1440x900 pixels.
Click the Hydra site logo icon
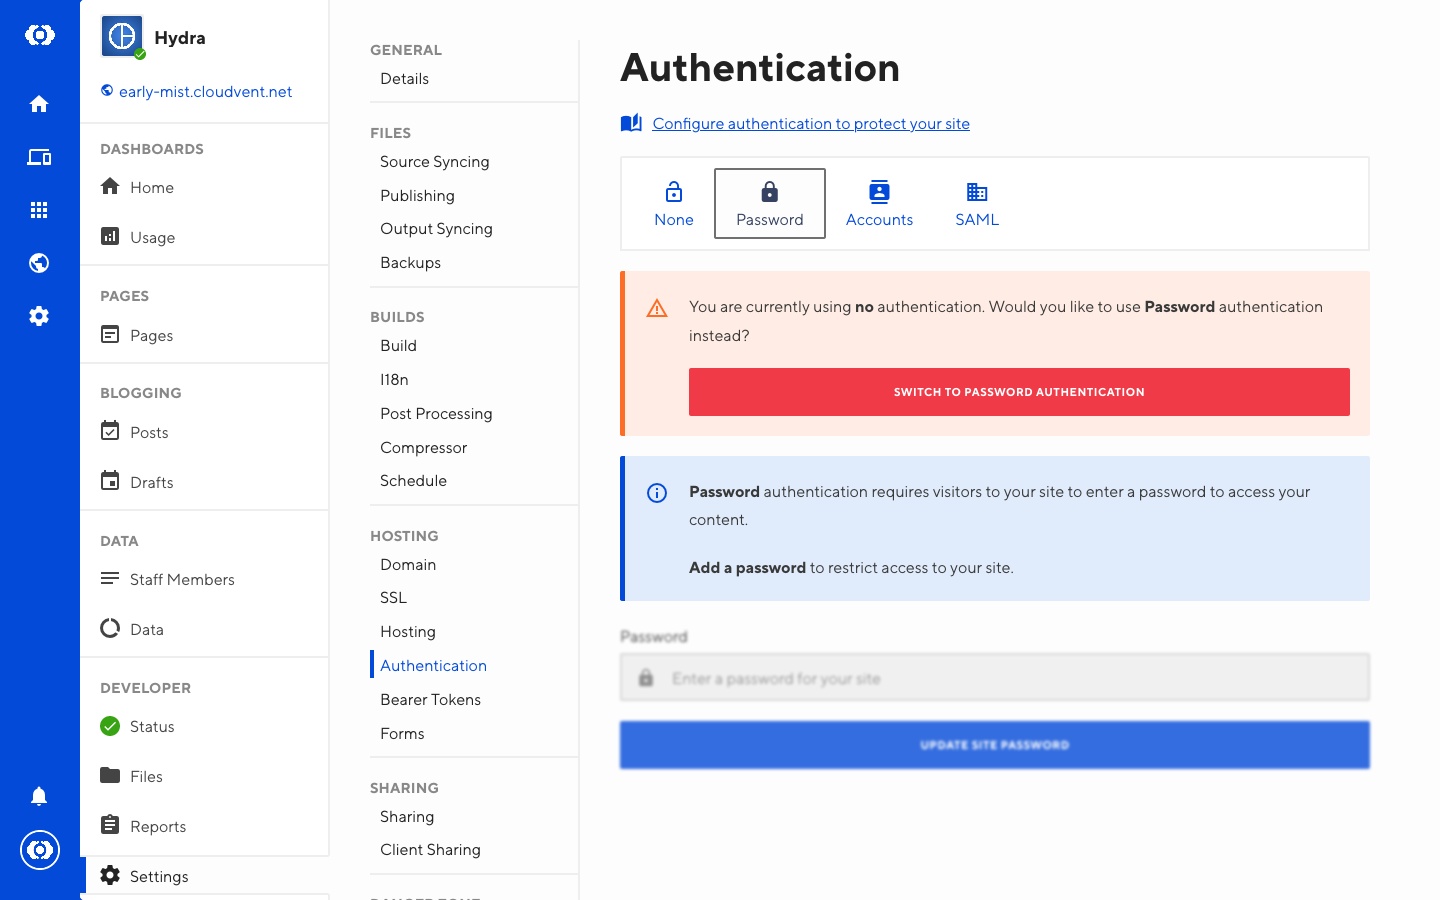coord(122,37)
